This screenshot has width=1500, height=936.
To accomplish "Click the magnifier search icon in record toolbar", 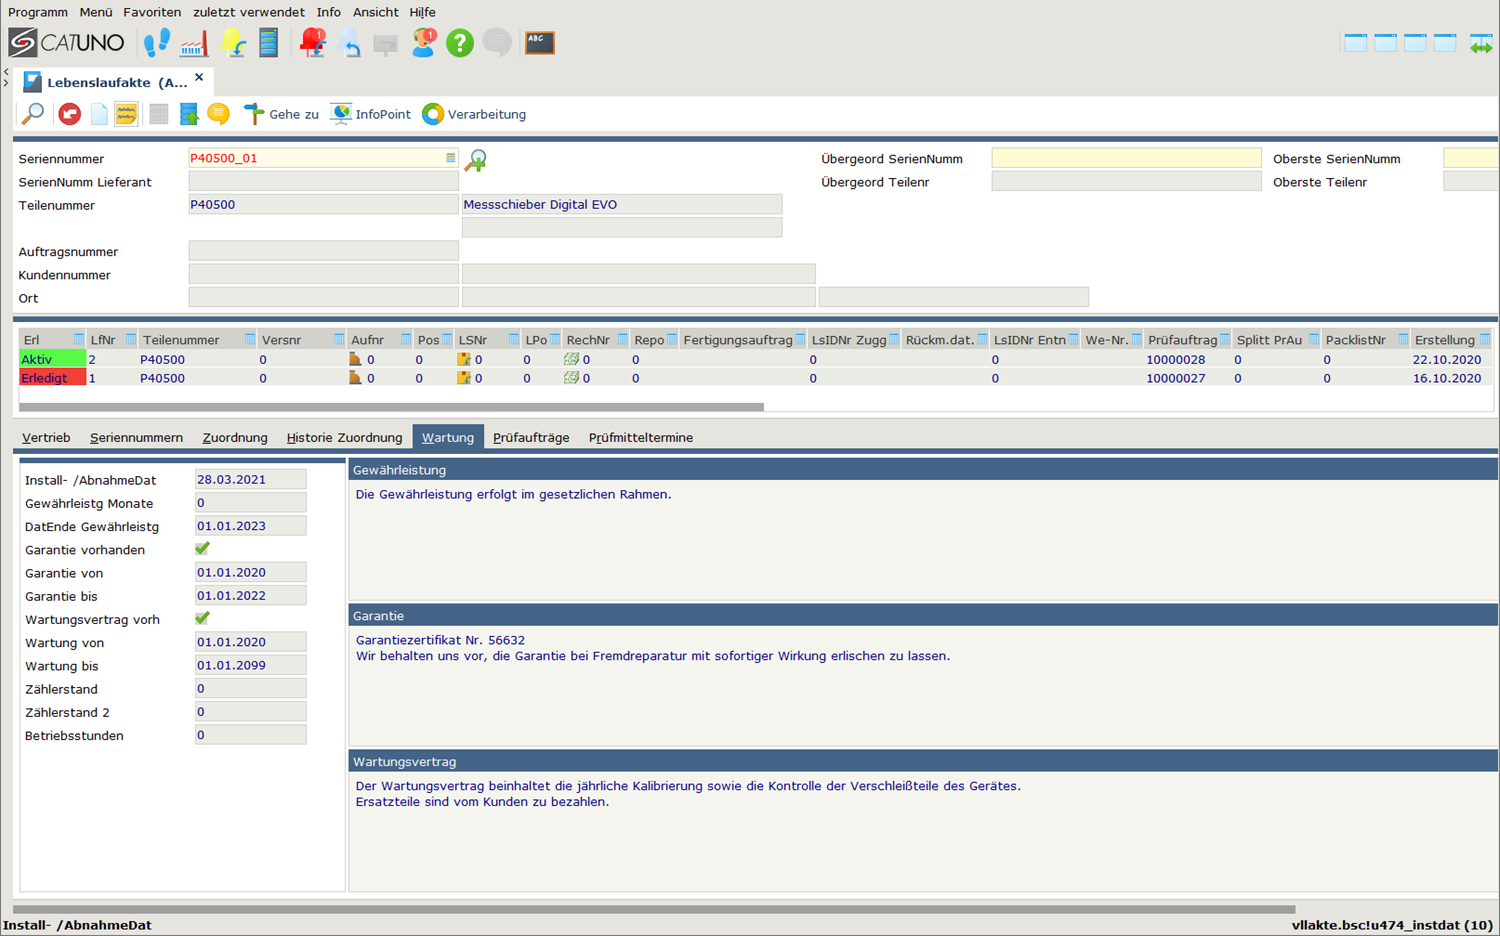I will 33,114.
